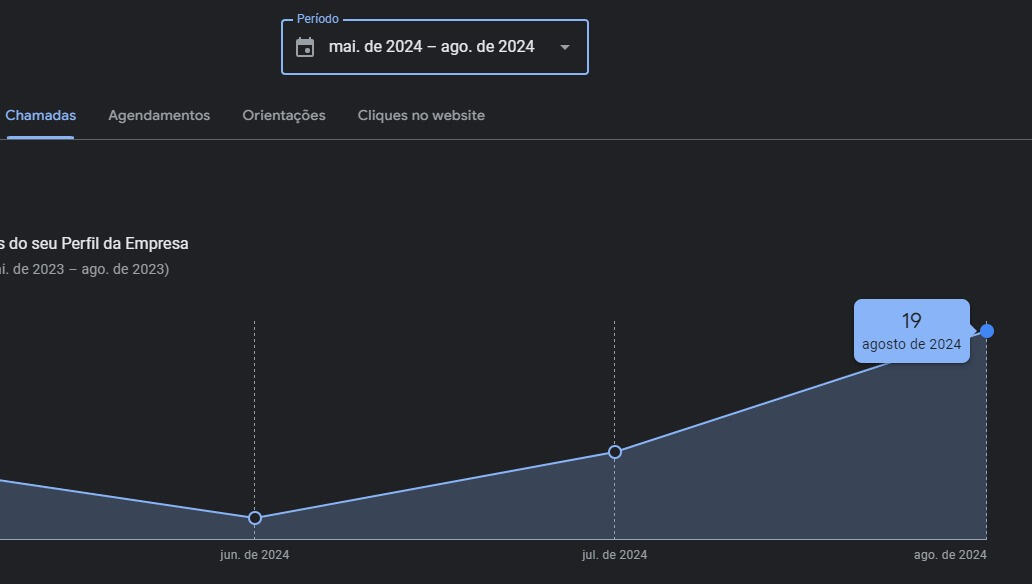Open the Cliques no website tab
Viewport: 1032px width, 584px height.
(421, 115)
